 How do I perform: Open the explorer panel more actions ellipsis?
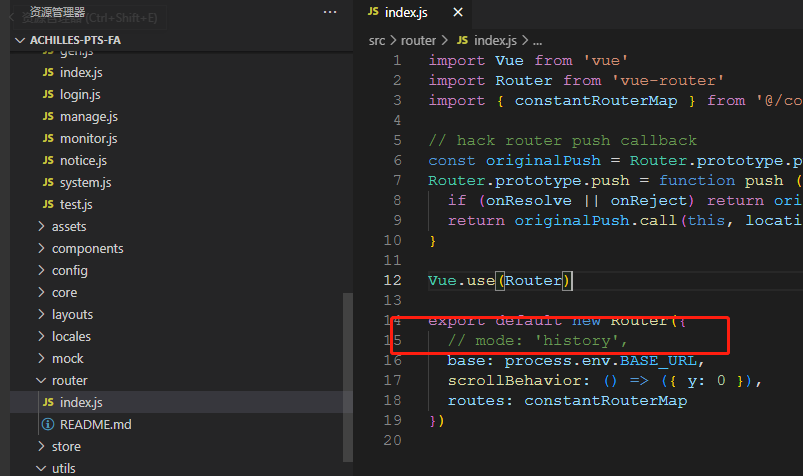(330, 12)
